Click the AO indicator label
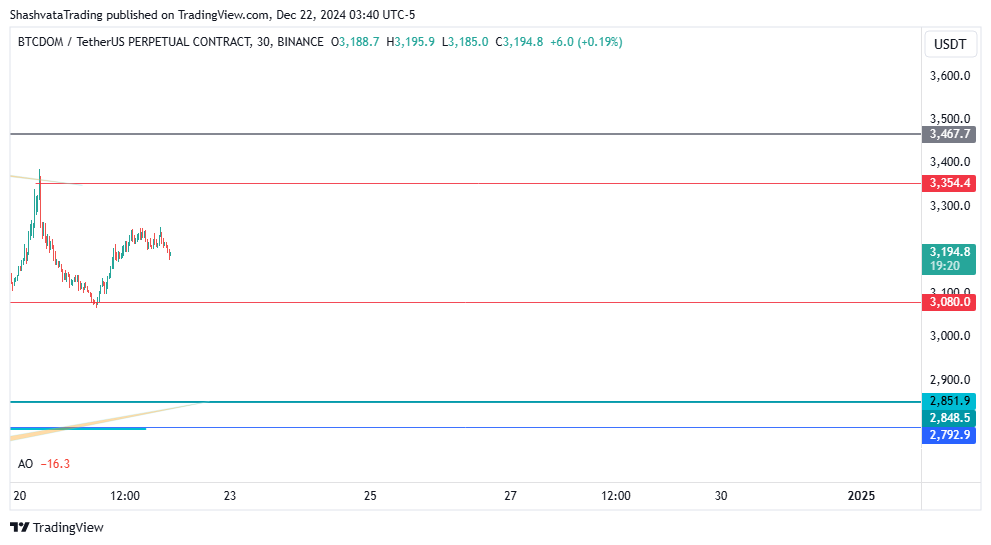Screen dimensions: 991x545 [x=25, y=464]
